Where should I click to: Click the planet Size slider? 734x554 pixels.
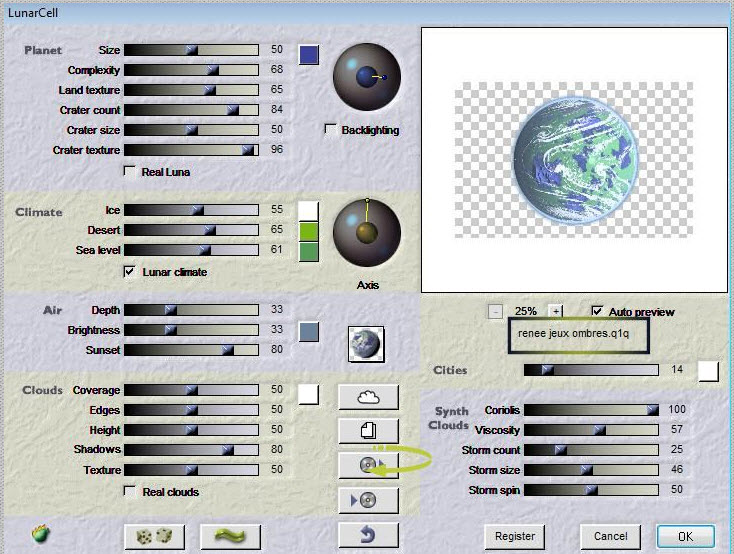[191, 50]
